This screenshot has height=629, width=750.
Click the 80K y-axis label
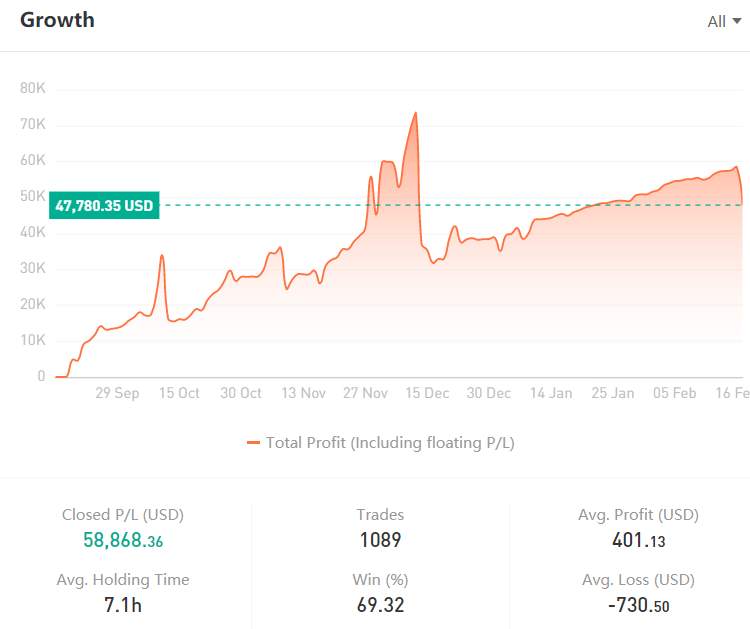tap(33, 88)
